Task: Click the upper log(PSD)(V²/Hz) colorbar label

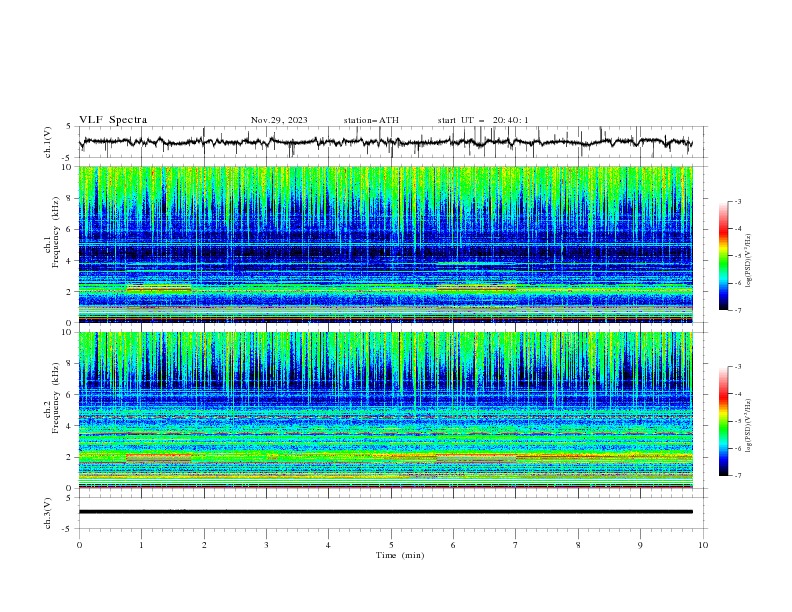Action: tap(748, 261)
